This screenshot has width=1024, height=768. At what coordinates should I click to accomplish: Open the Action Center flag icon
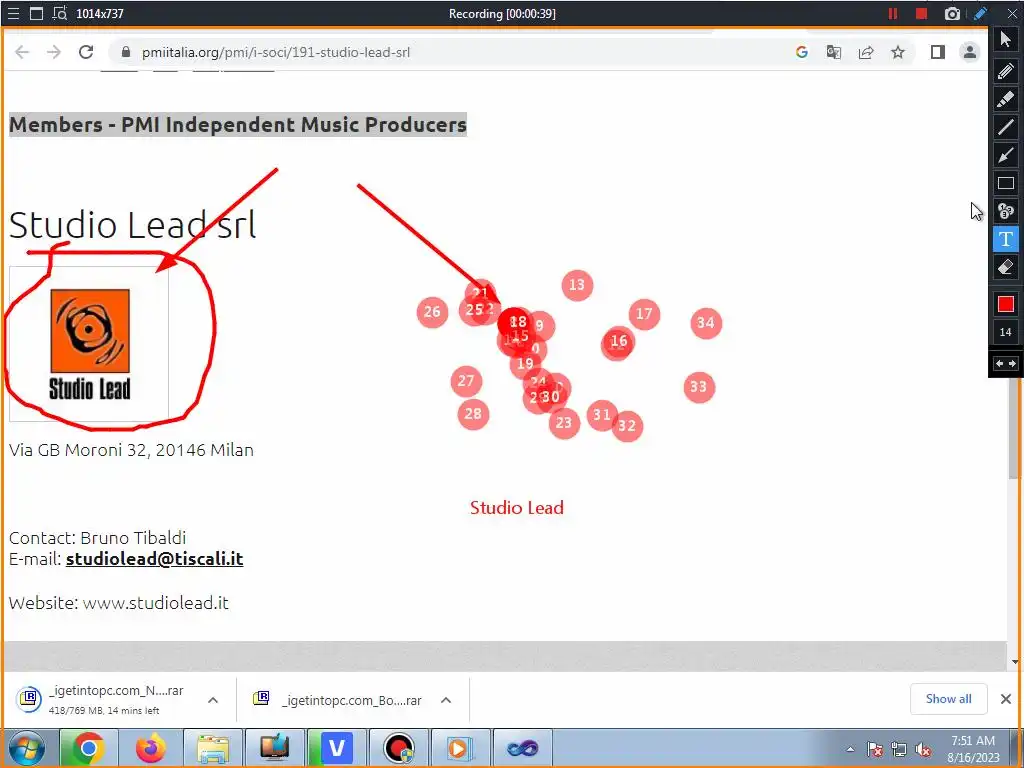pos(875,750)
